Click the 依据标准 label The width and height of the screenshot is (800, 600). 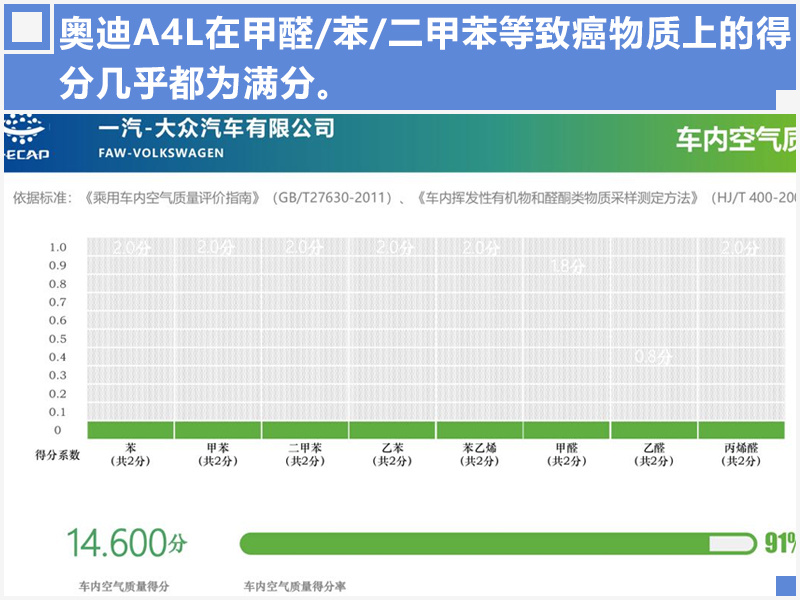(43, 197)
